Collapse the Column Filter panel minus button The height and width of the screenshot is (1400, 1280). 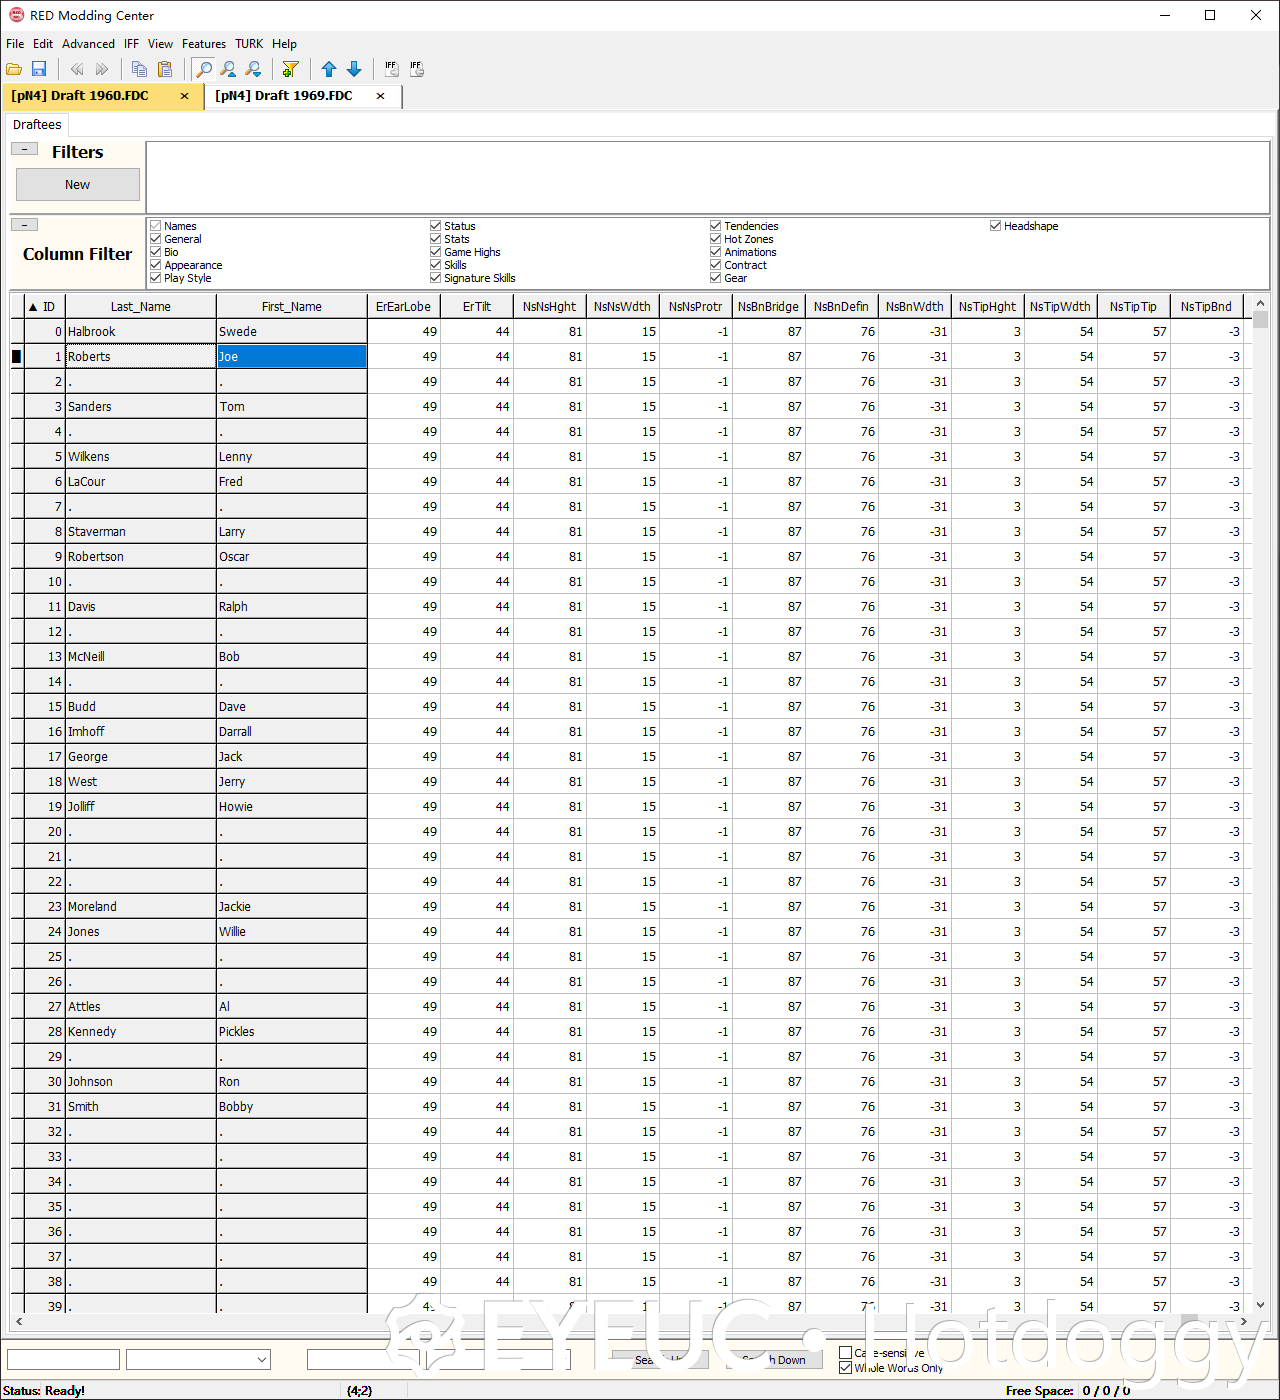(24, 225)
